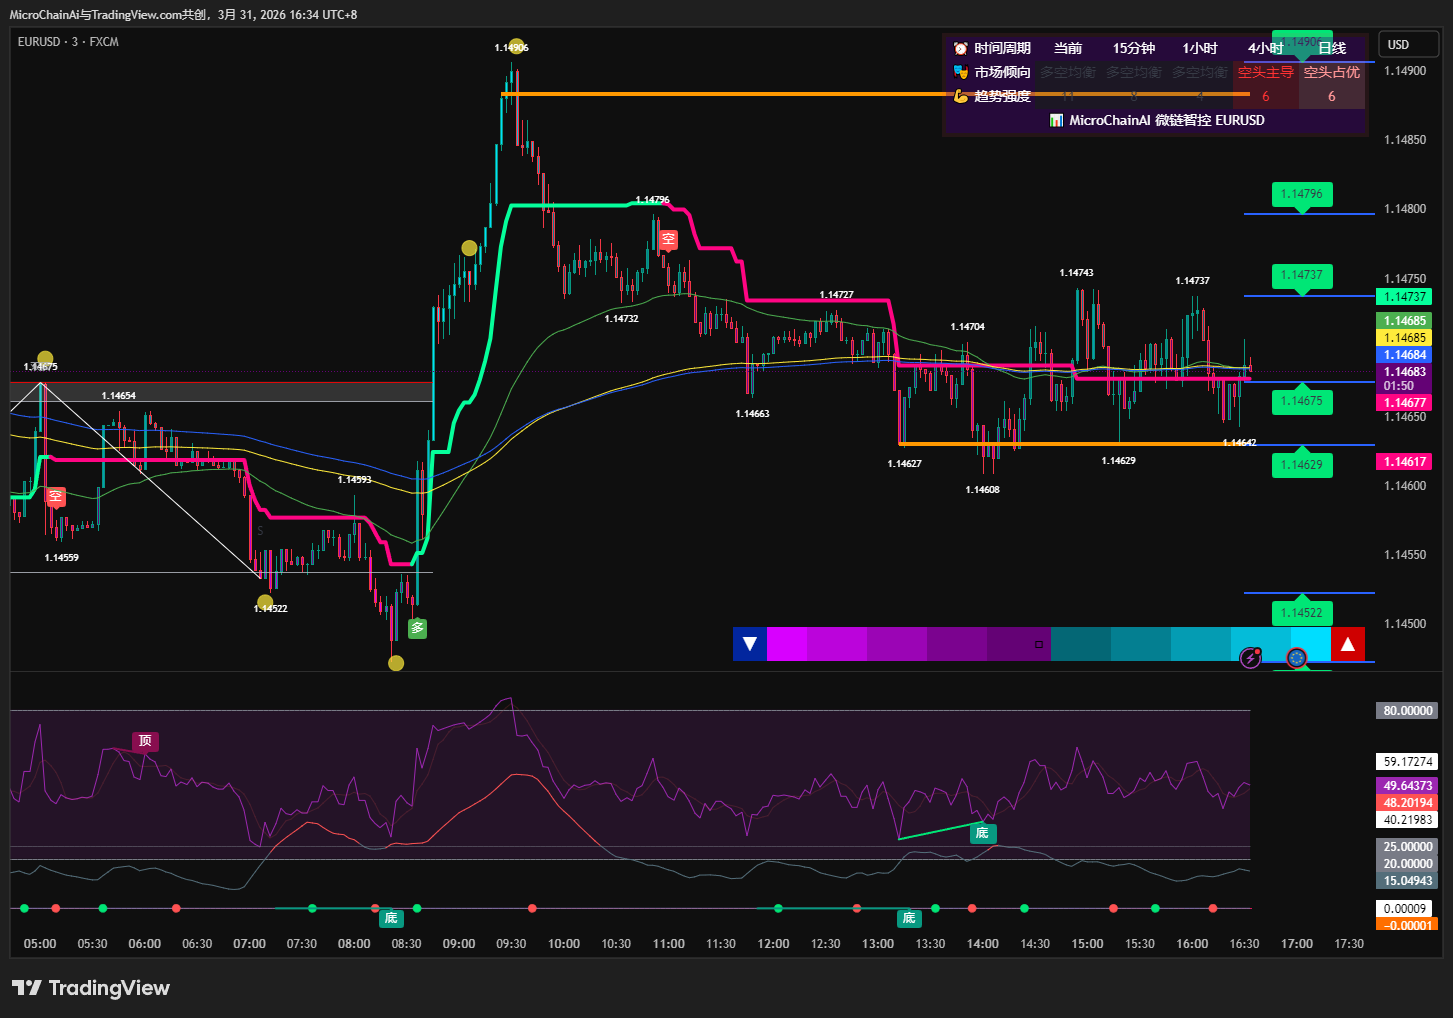Image resolution: width=1453 pixels, height=1018 pixels.
Task: Click the purple 49.64373 oscillator value
Action: pos(1408,786)
